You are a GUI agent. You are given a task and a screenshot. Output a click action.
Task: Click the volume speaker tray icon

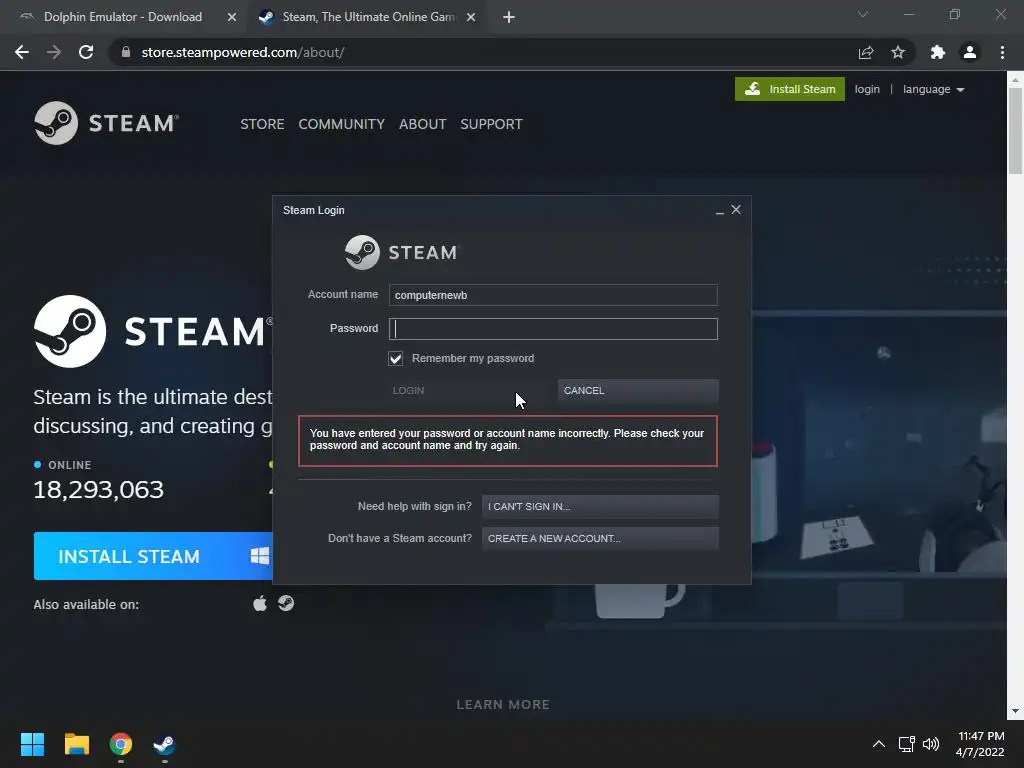[x=931, y=744]
